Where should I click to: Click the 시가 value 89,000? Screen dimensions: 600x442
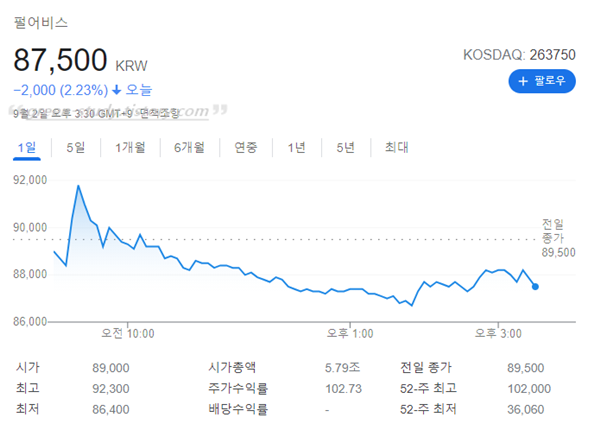[111, 368]
